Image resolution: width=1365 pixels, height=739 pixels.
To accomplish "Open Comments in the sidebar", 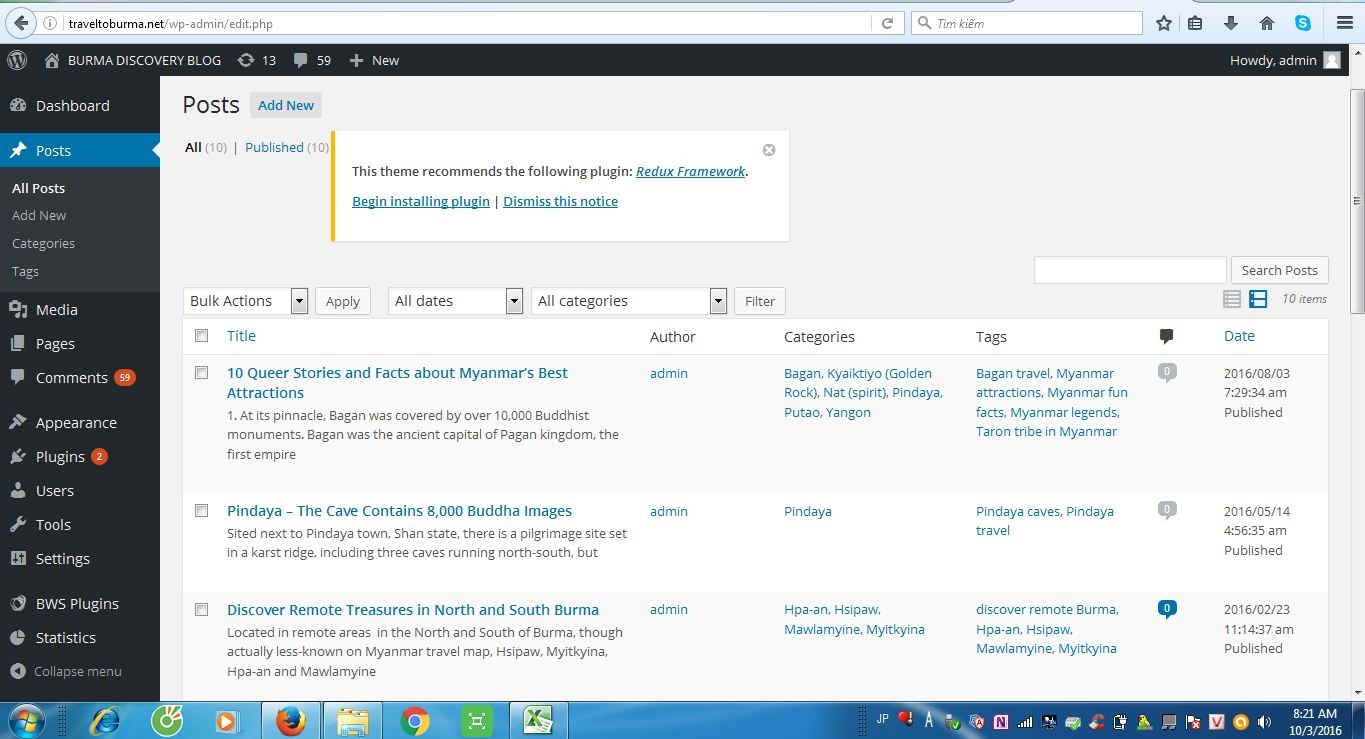I will tap(71, 378).
